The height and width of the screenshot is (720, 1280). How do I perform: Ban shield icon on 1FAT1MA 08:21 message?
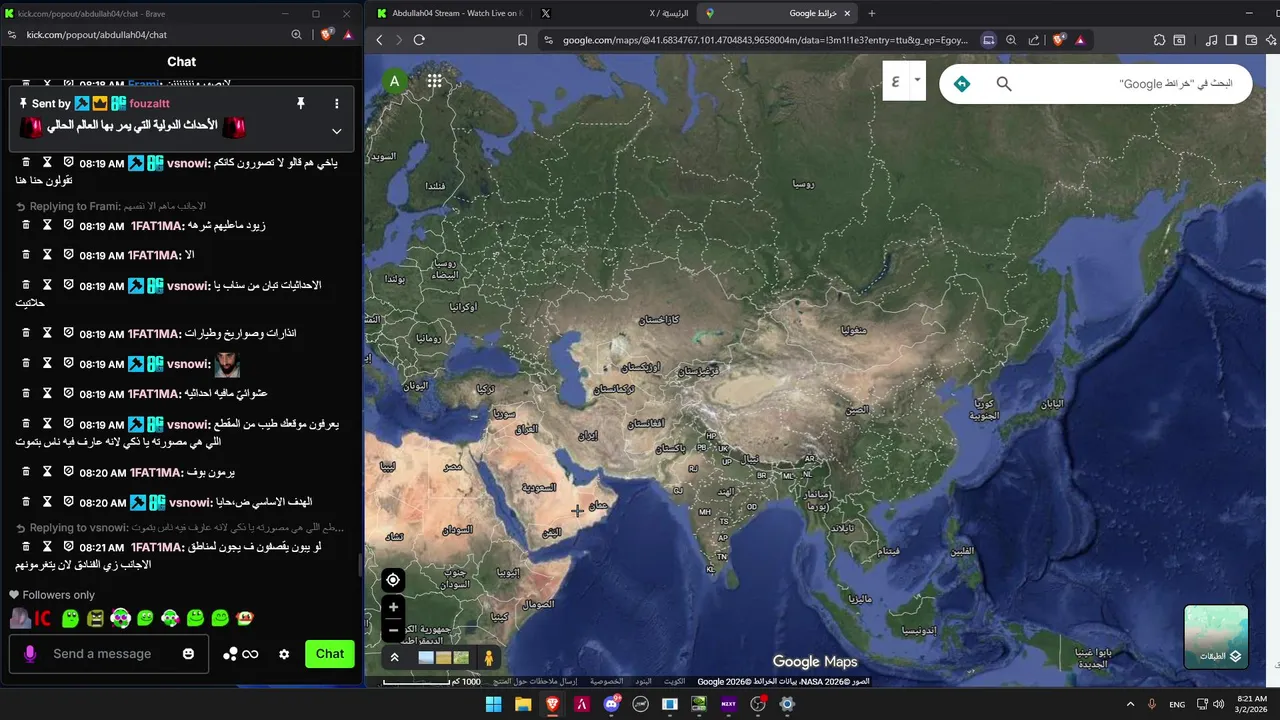69,546
